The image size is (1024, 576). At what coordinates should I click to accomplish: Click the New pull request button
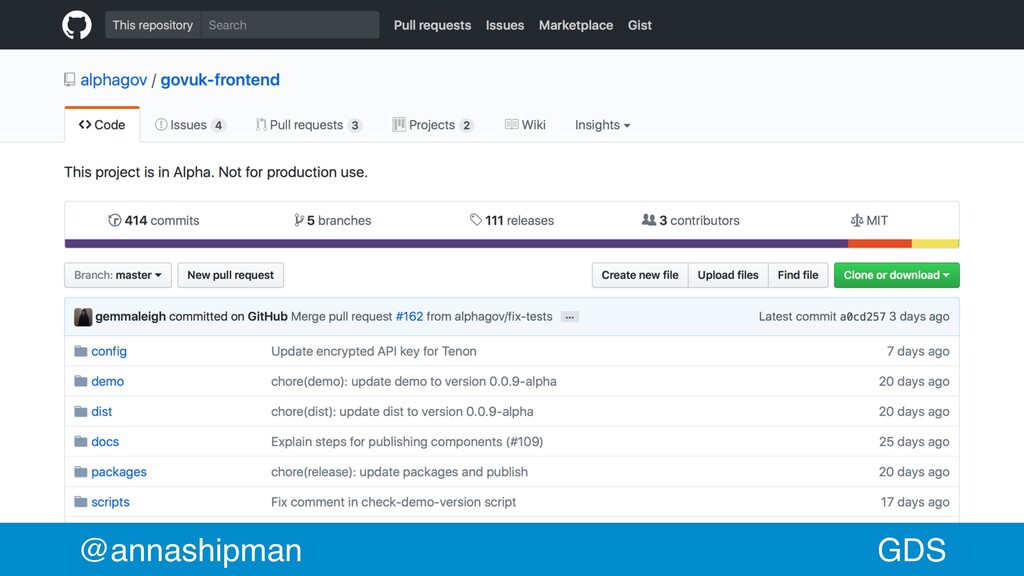tap(231, 275)
